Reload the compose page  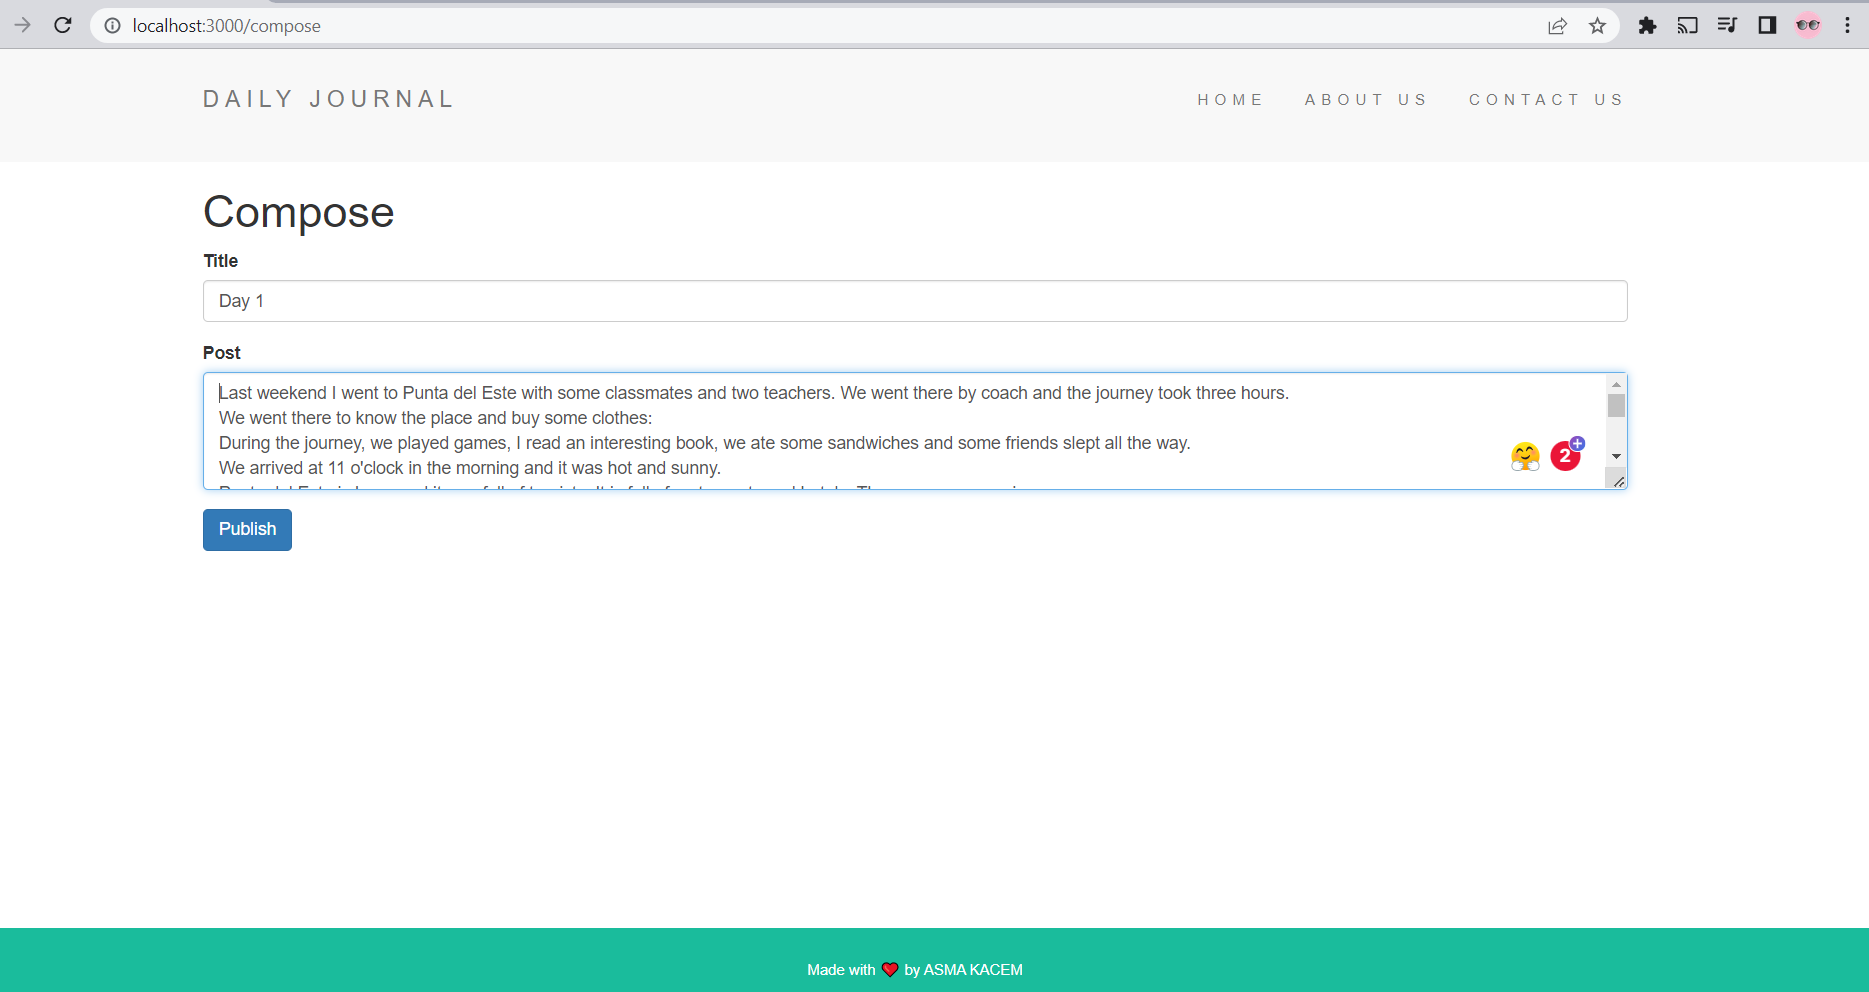[63, 25]
